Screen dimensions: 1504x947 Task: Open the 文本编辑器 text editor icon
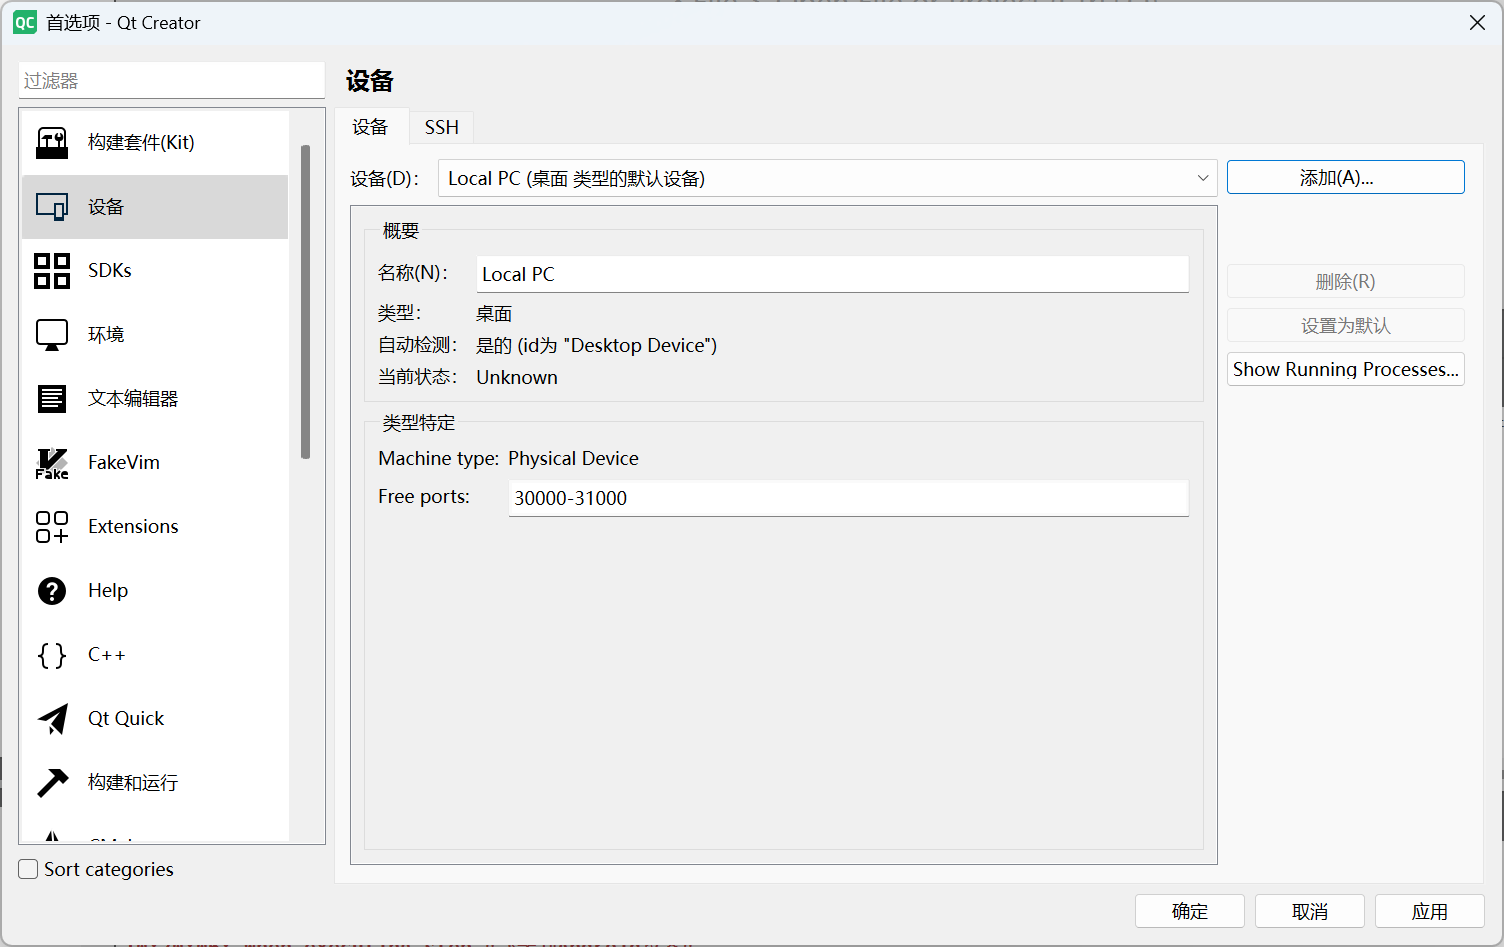click(x=52, y=399)
